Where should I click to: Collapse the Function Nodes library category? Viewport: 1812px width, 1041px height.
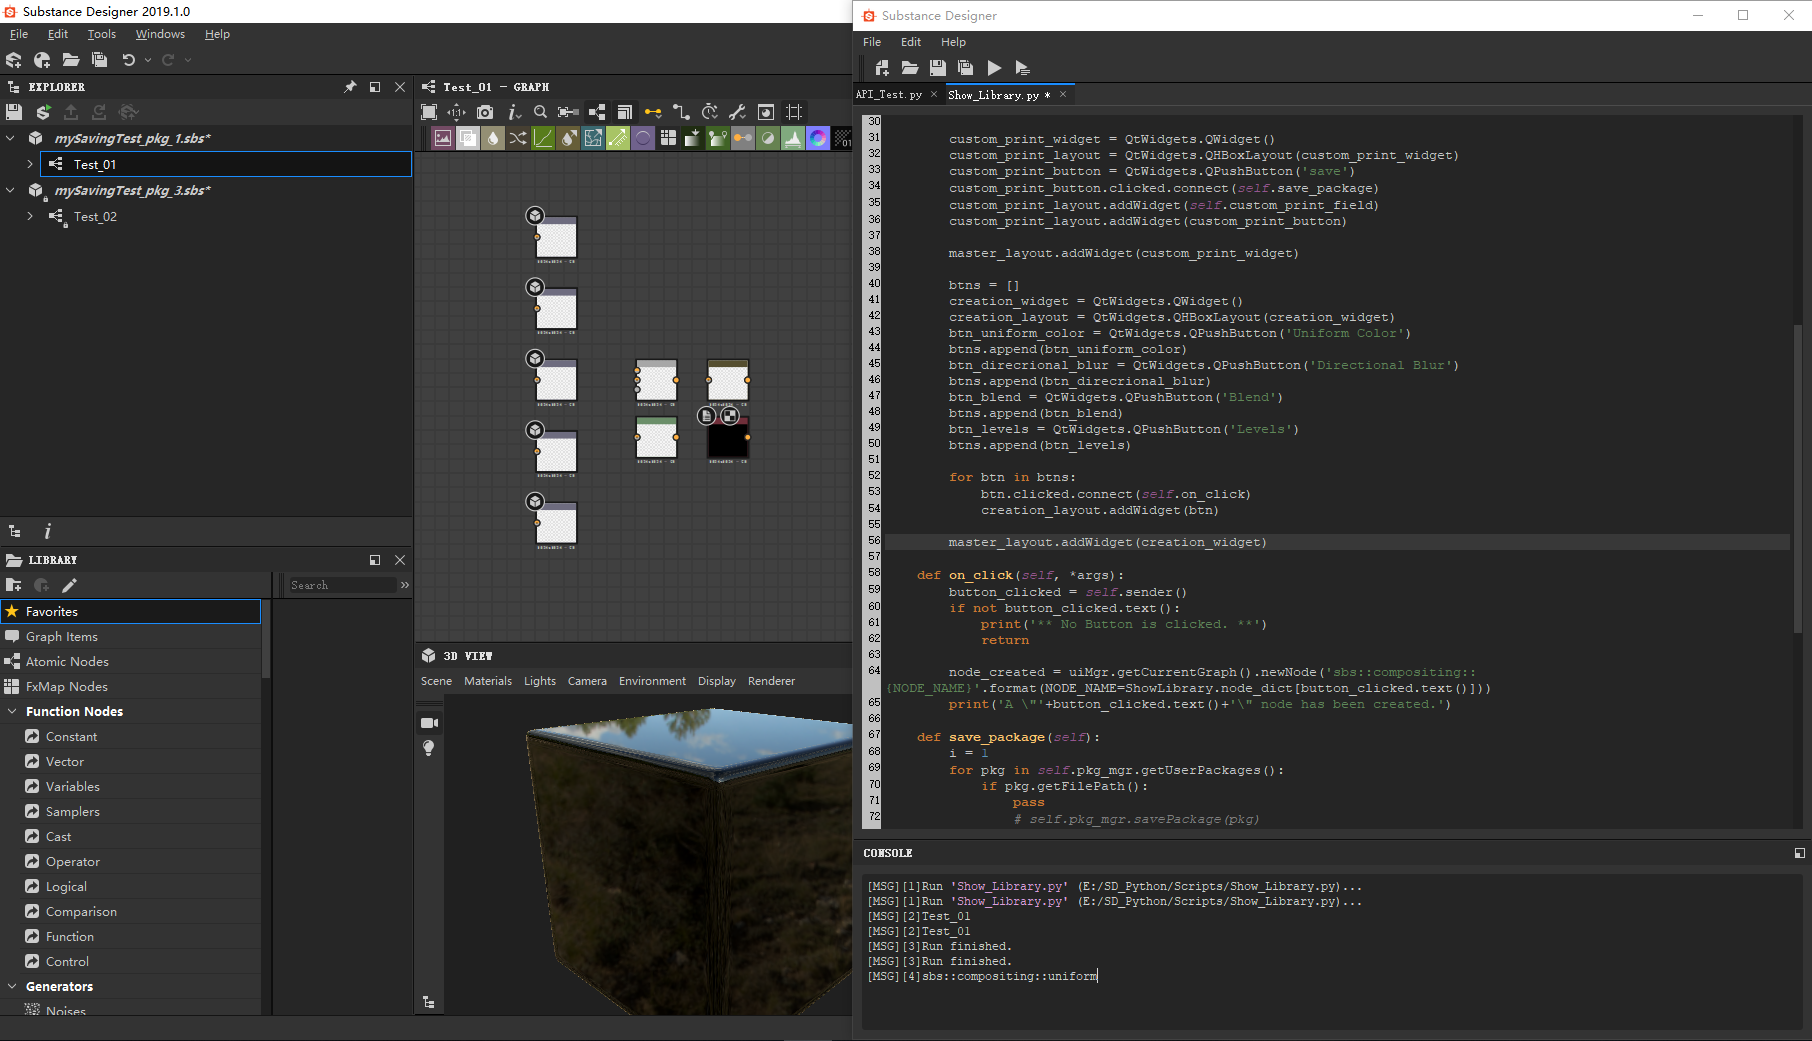(12, 711)
